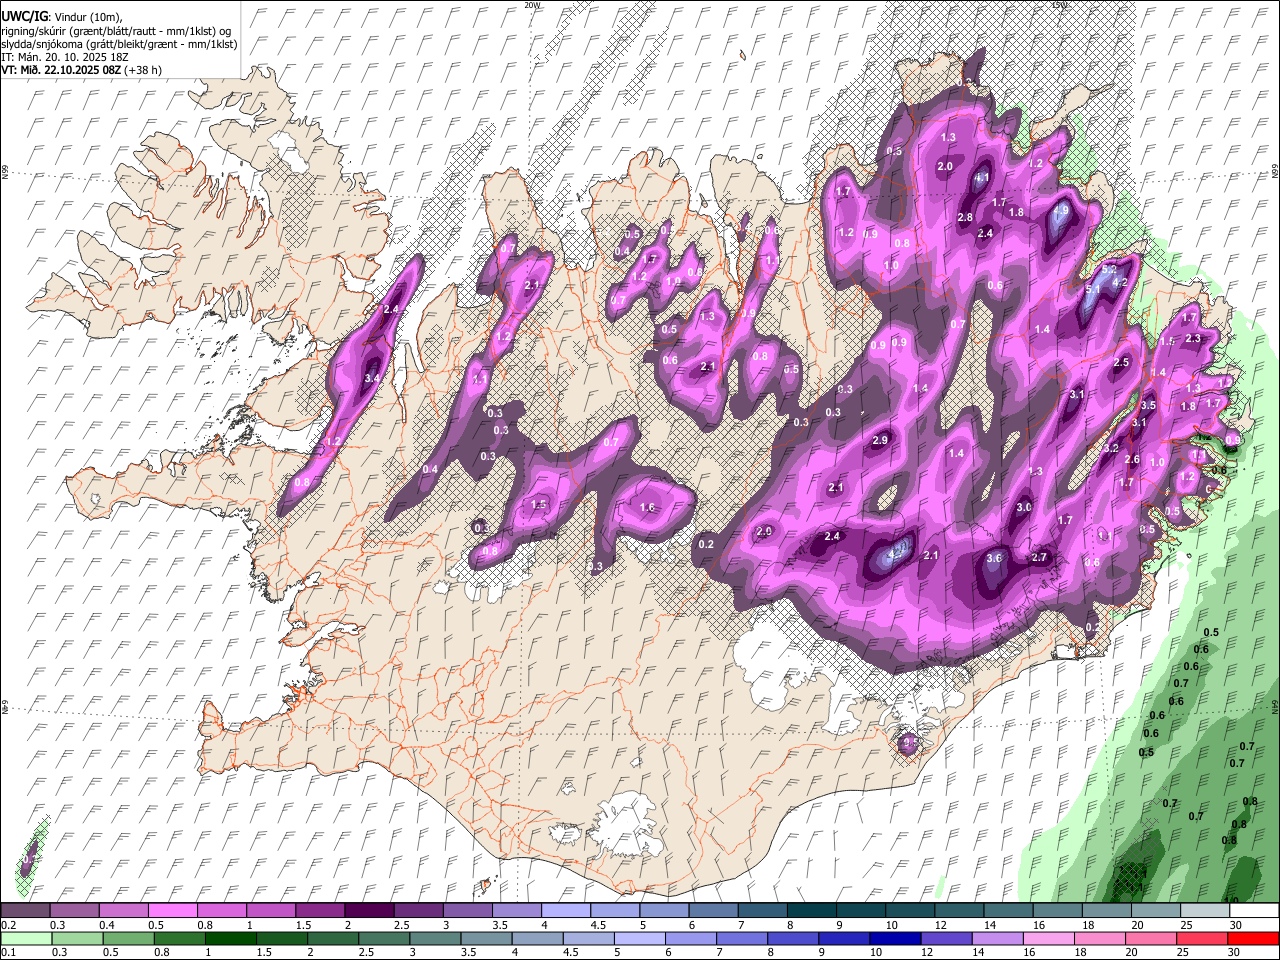
Task: Click the '3.0' snowfall value on the map
Action: coord(1024,508)
